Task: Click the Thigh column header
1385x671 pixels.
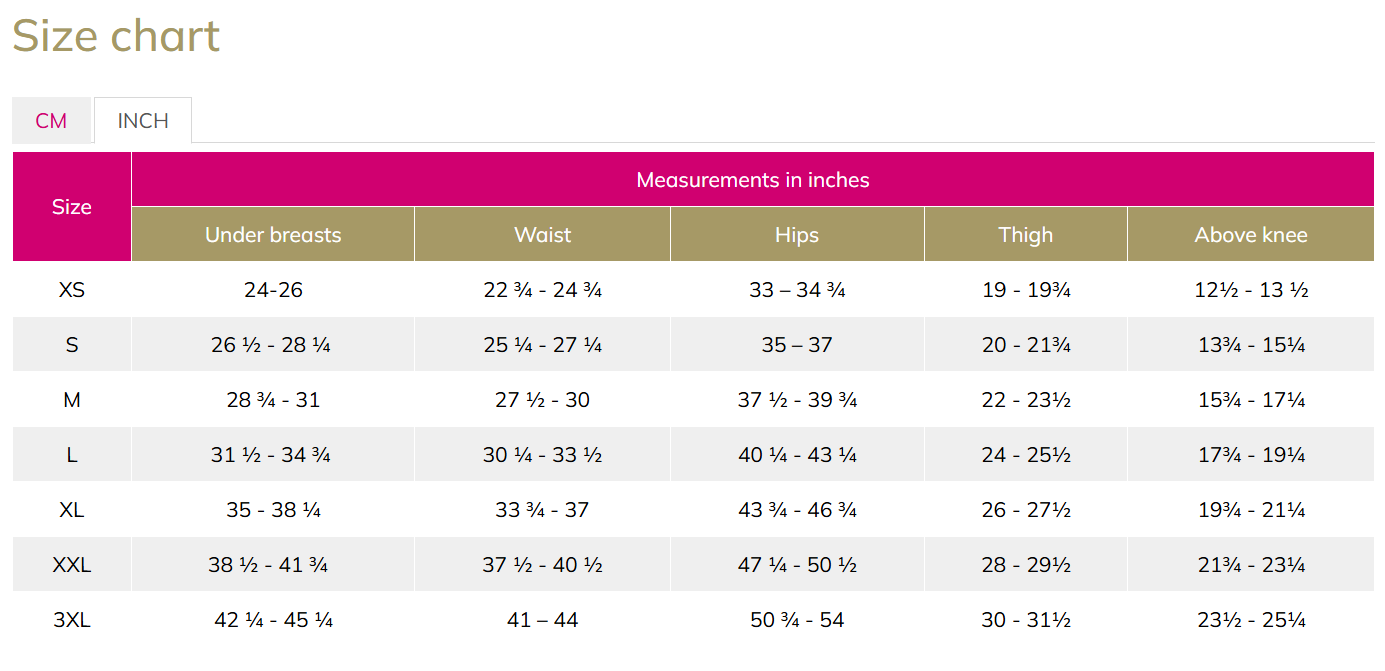Action: point(1026,235)
